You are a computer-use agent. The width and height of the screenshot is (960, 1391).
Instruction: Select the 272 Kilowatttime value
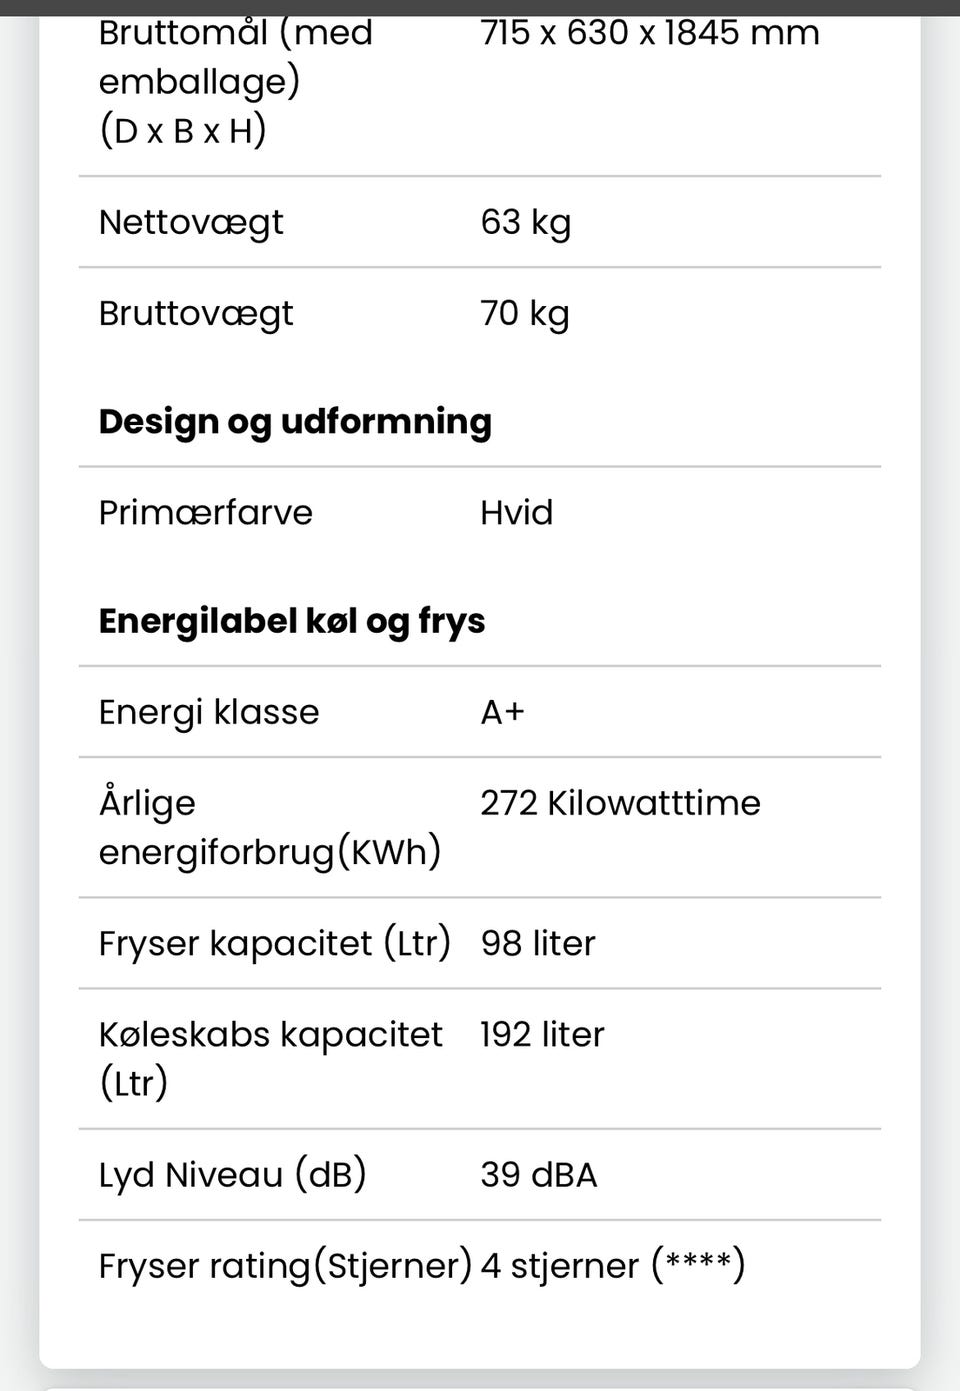tap(620, 803)
